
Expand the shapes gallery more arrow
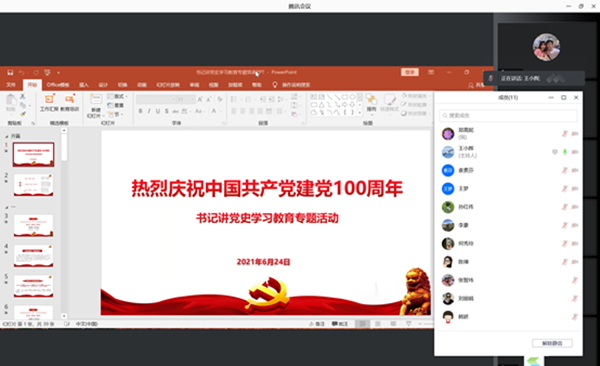click(x=360, y=113)
